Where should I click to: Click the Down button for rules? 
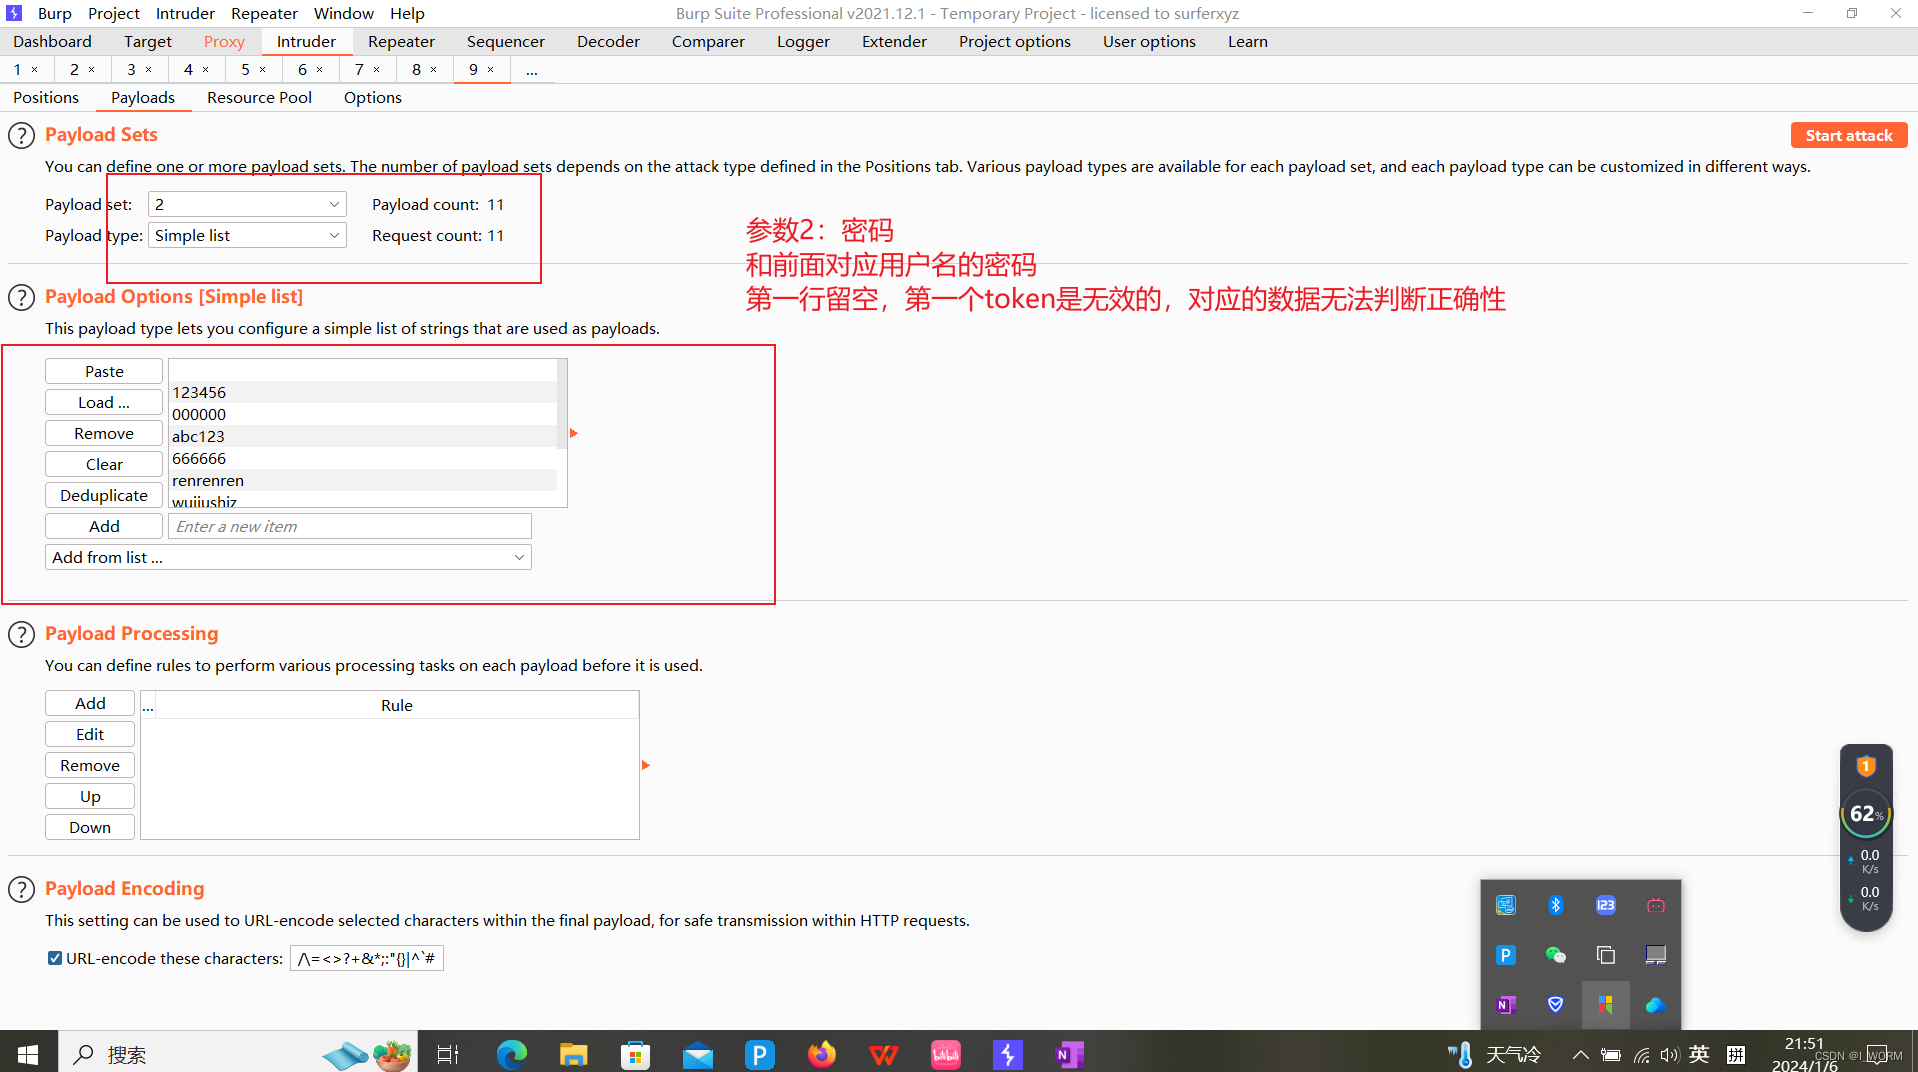(x=90, y=827)
